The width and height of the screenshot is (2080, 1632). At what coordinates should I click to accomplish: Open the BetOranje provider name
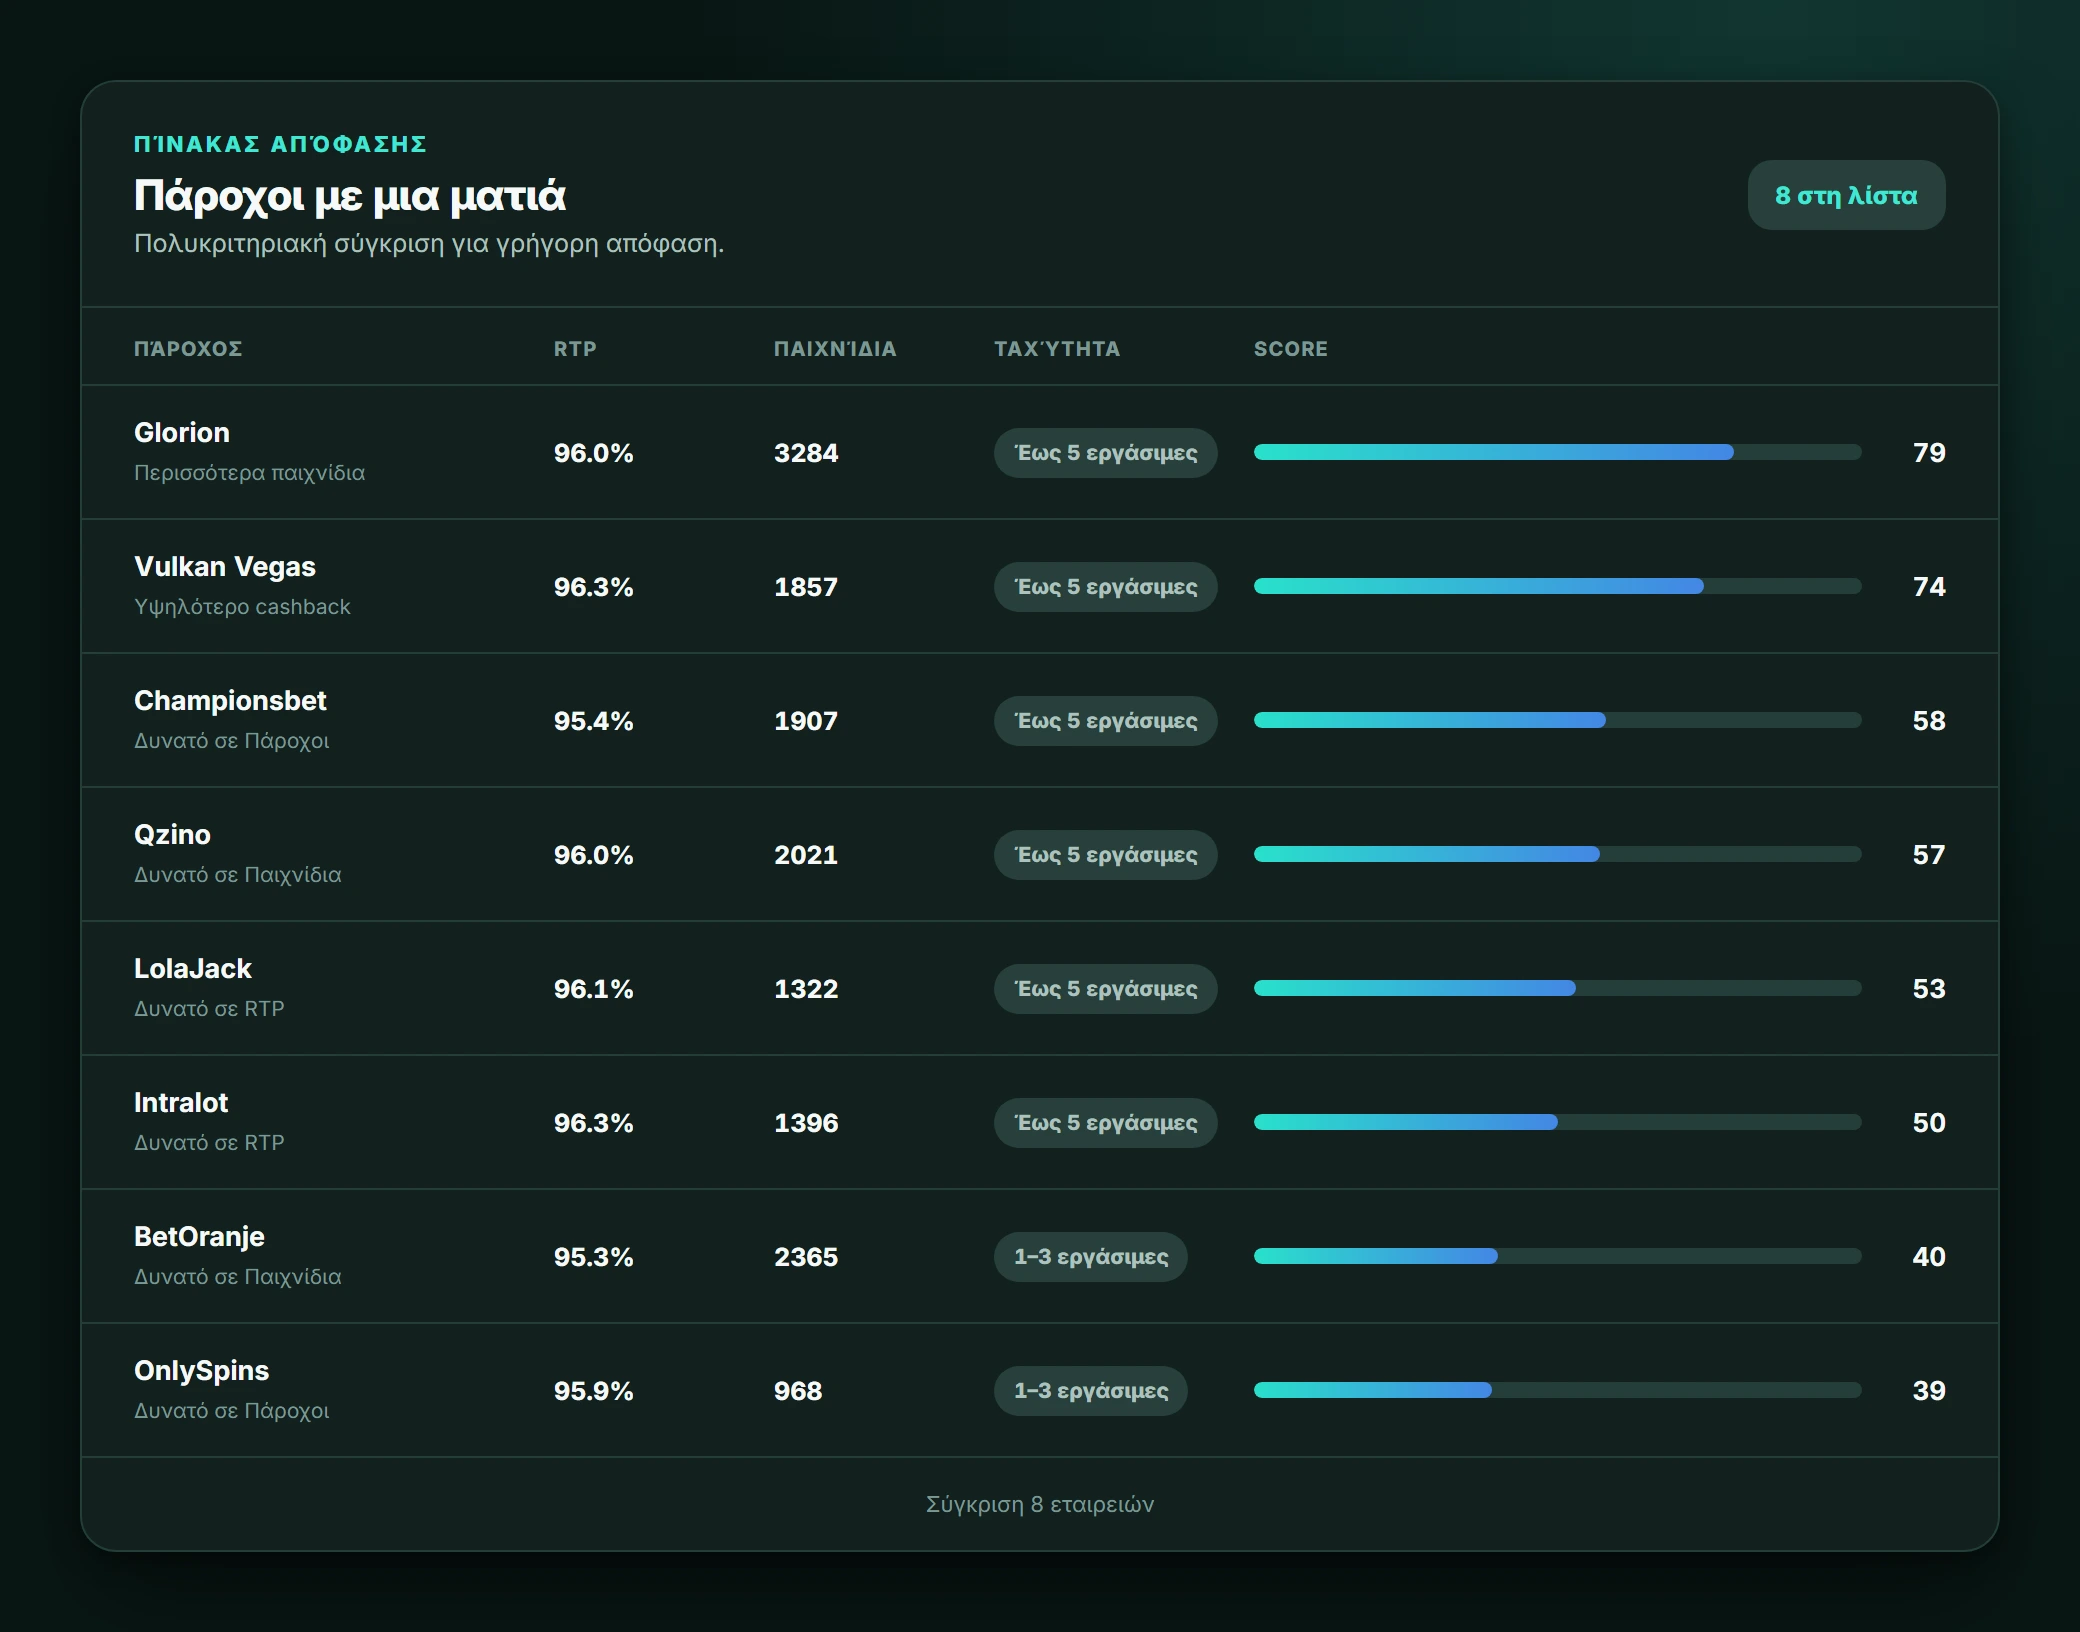point(199,1237)
